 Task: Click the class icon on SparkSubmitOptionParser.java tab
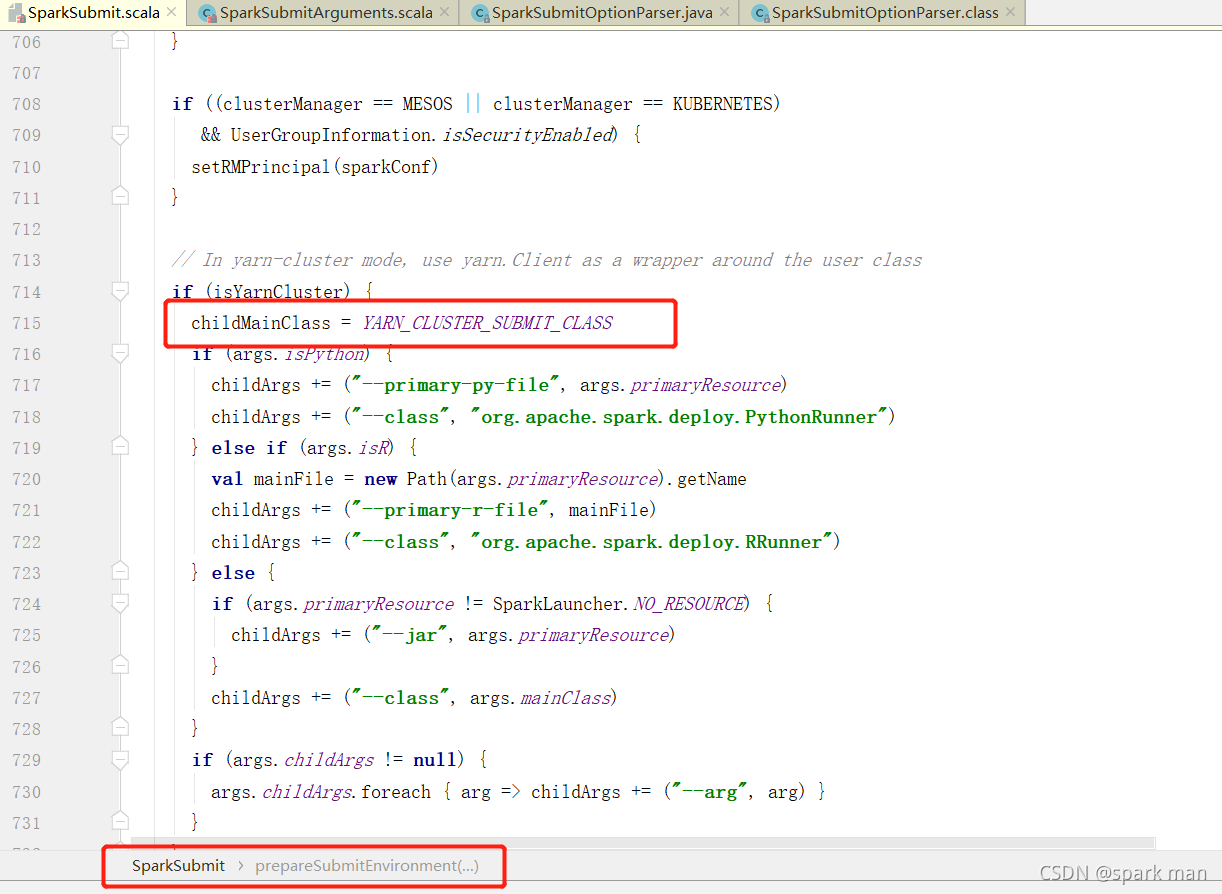[x=479, y=13]
